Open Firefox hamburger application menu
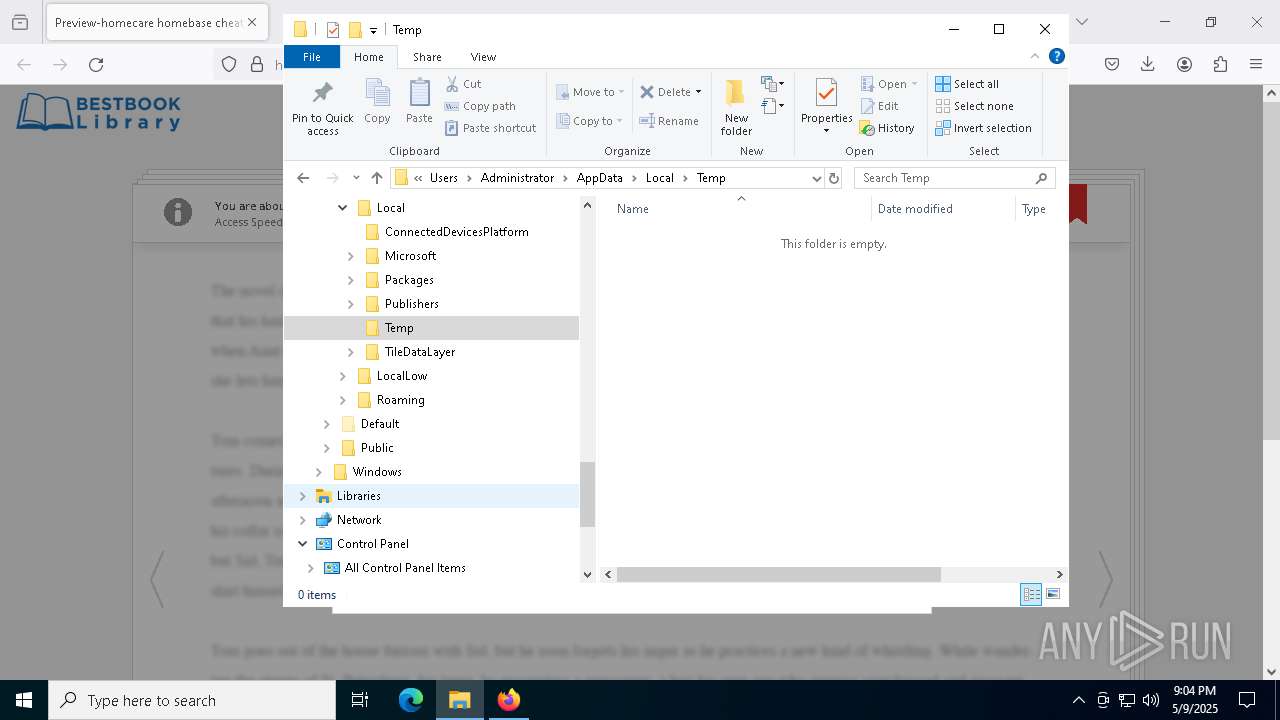The height and width of the screenshot is (720, 1280). 1256,64
